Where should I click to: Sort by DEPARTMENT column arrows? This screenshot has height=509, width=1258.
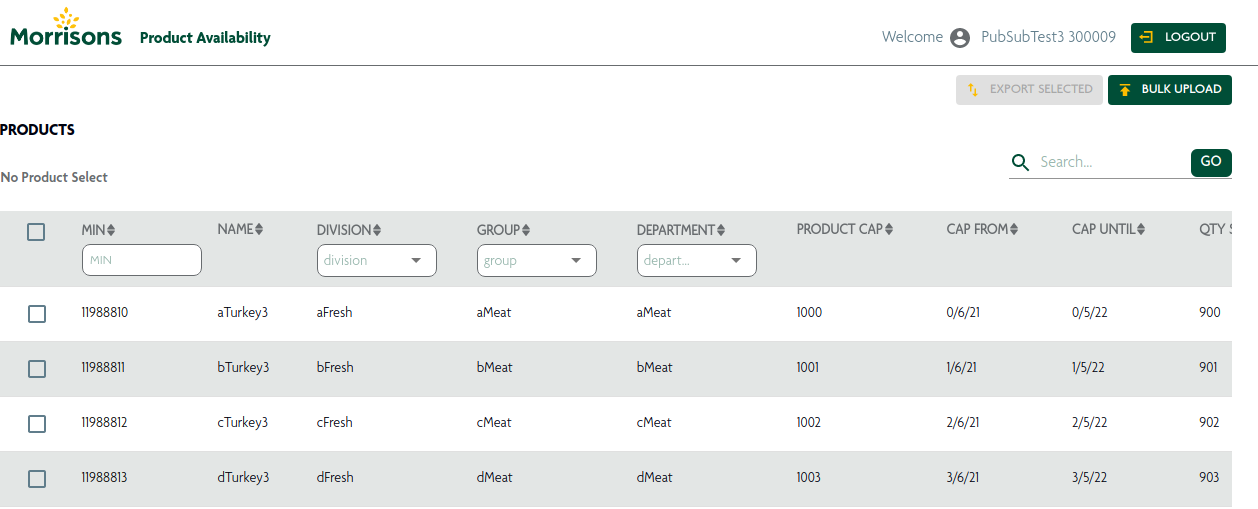click(720, 230)
